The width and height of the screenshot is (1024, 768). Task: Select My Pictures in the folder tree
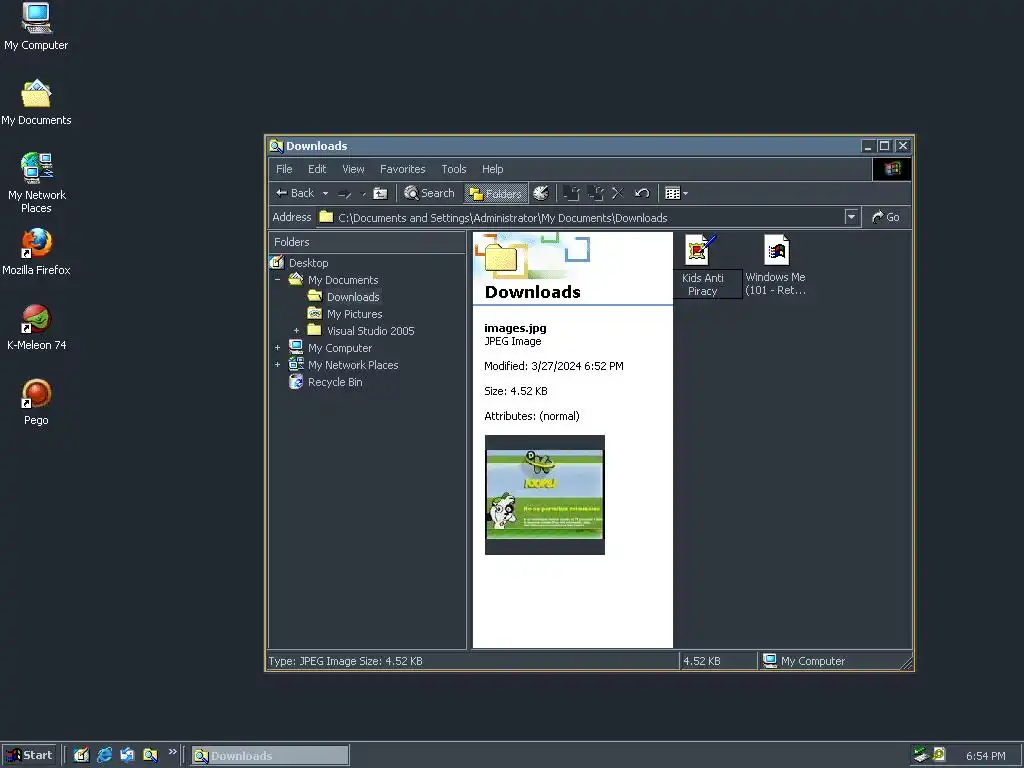tap(355, 314)
